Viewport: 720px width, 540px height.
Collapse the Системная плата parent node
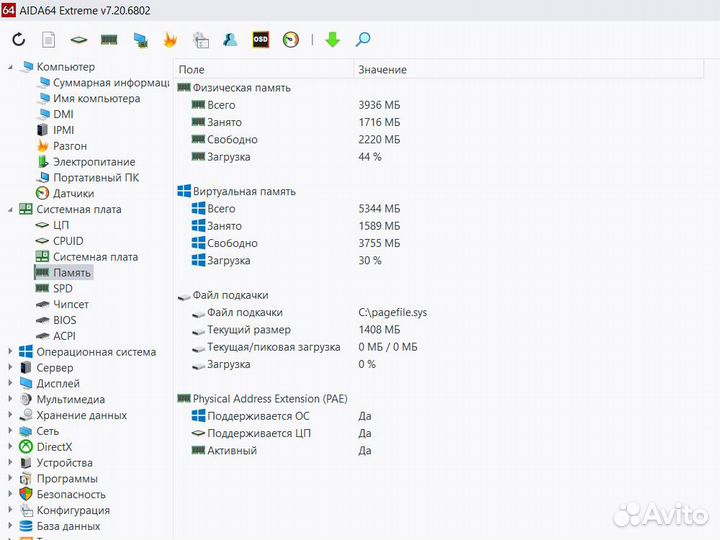tap(10, 209)
